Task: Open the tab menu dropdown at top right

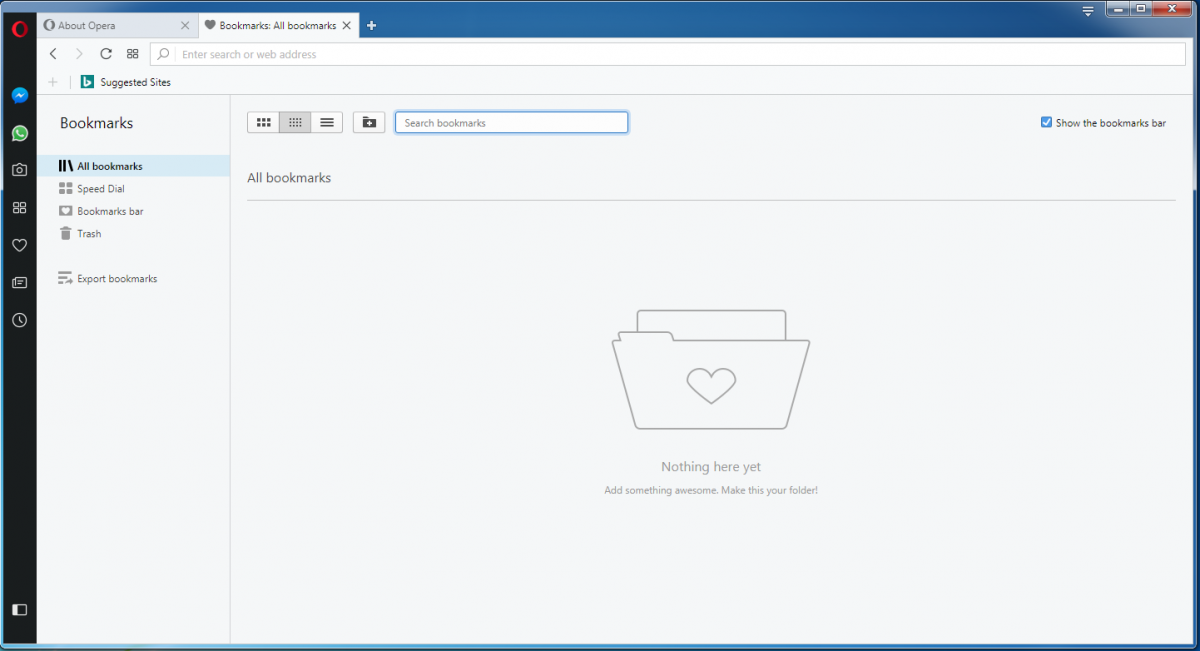Action: tap(1088, 11)
